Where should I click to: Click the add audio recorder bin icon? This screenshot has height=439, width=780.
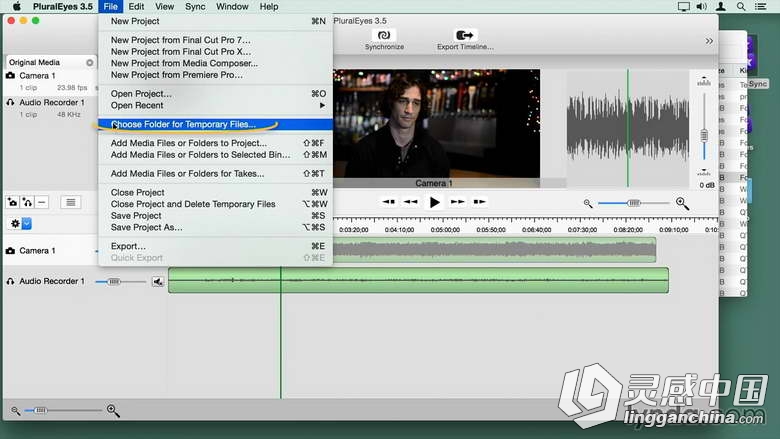pos(27,202)
